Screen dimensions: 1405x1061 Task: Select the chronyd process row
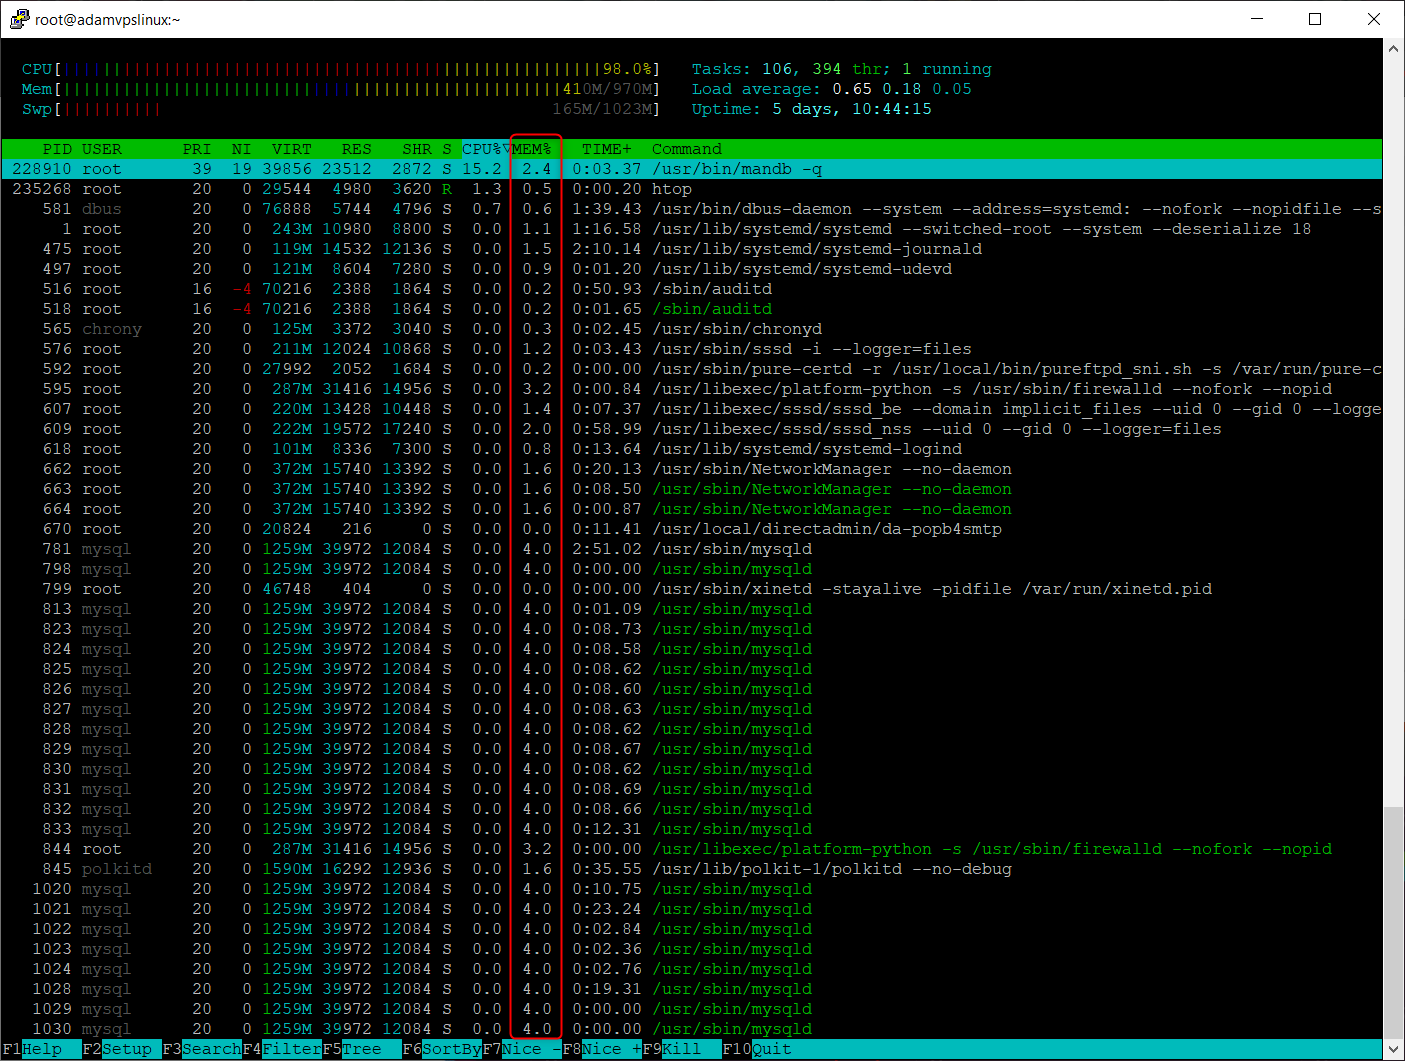[x=692, y=329]
